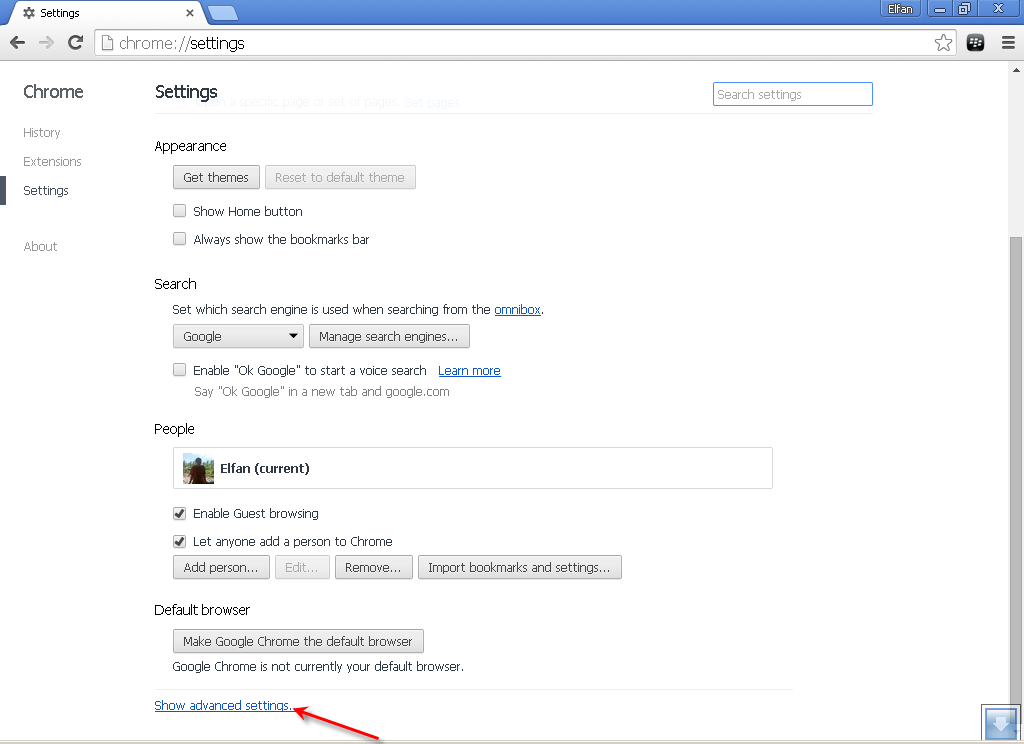
Task: Click the forward navigation arrow
Action: 46,43
